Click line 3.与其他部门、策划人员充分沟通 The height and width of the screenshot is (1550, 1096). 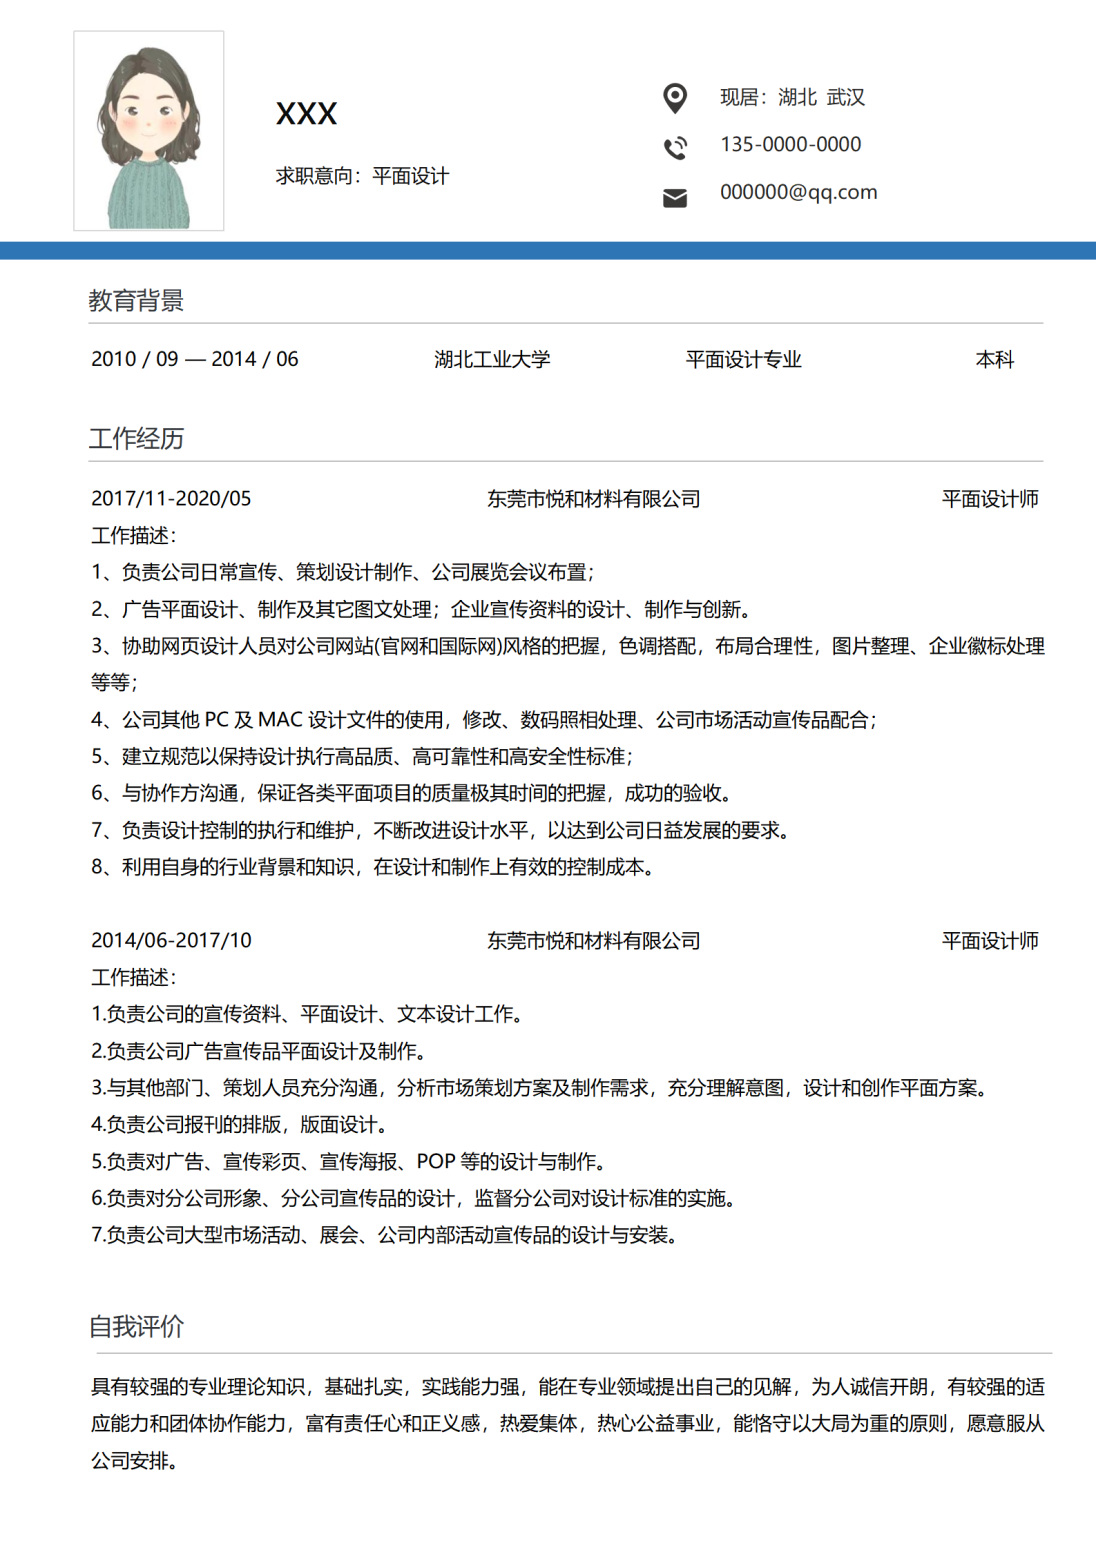click(540, 1088)
